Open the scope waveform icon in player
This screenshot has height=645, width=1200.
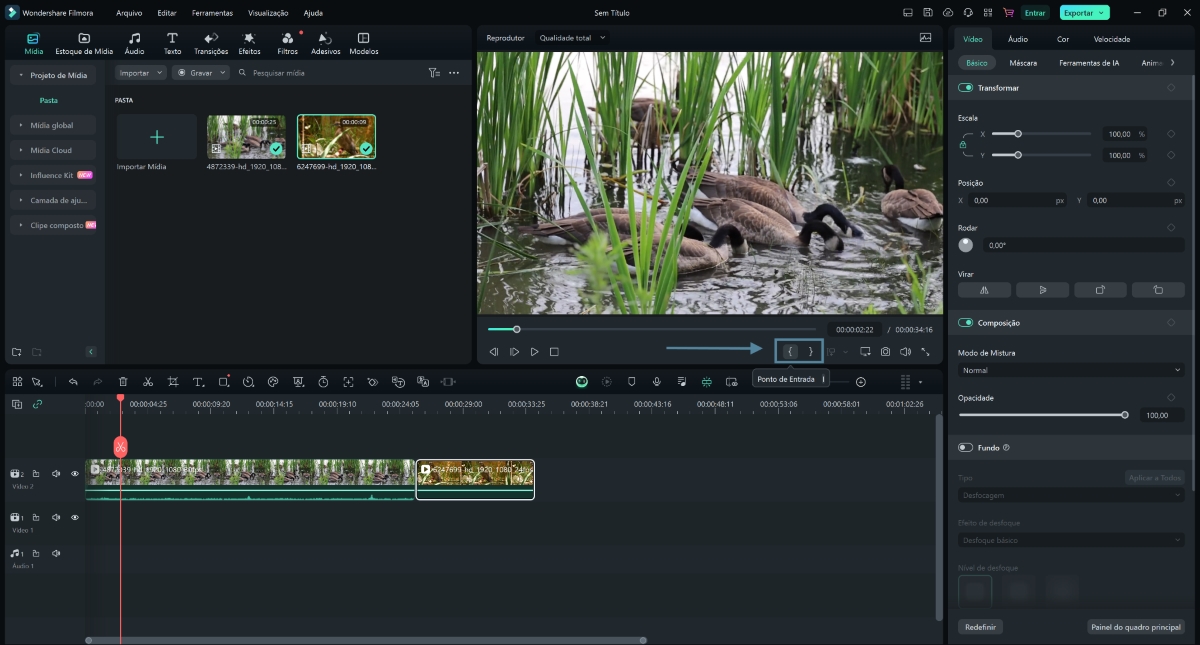pos(925,38)
